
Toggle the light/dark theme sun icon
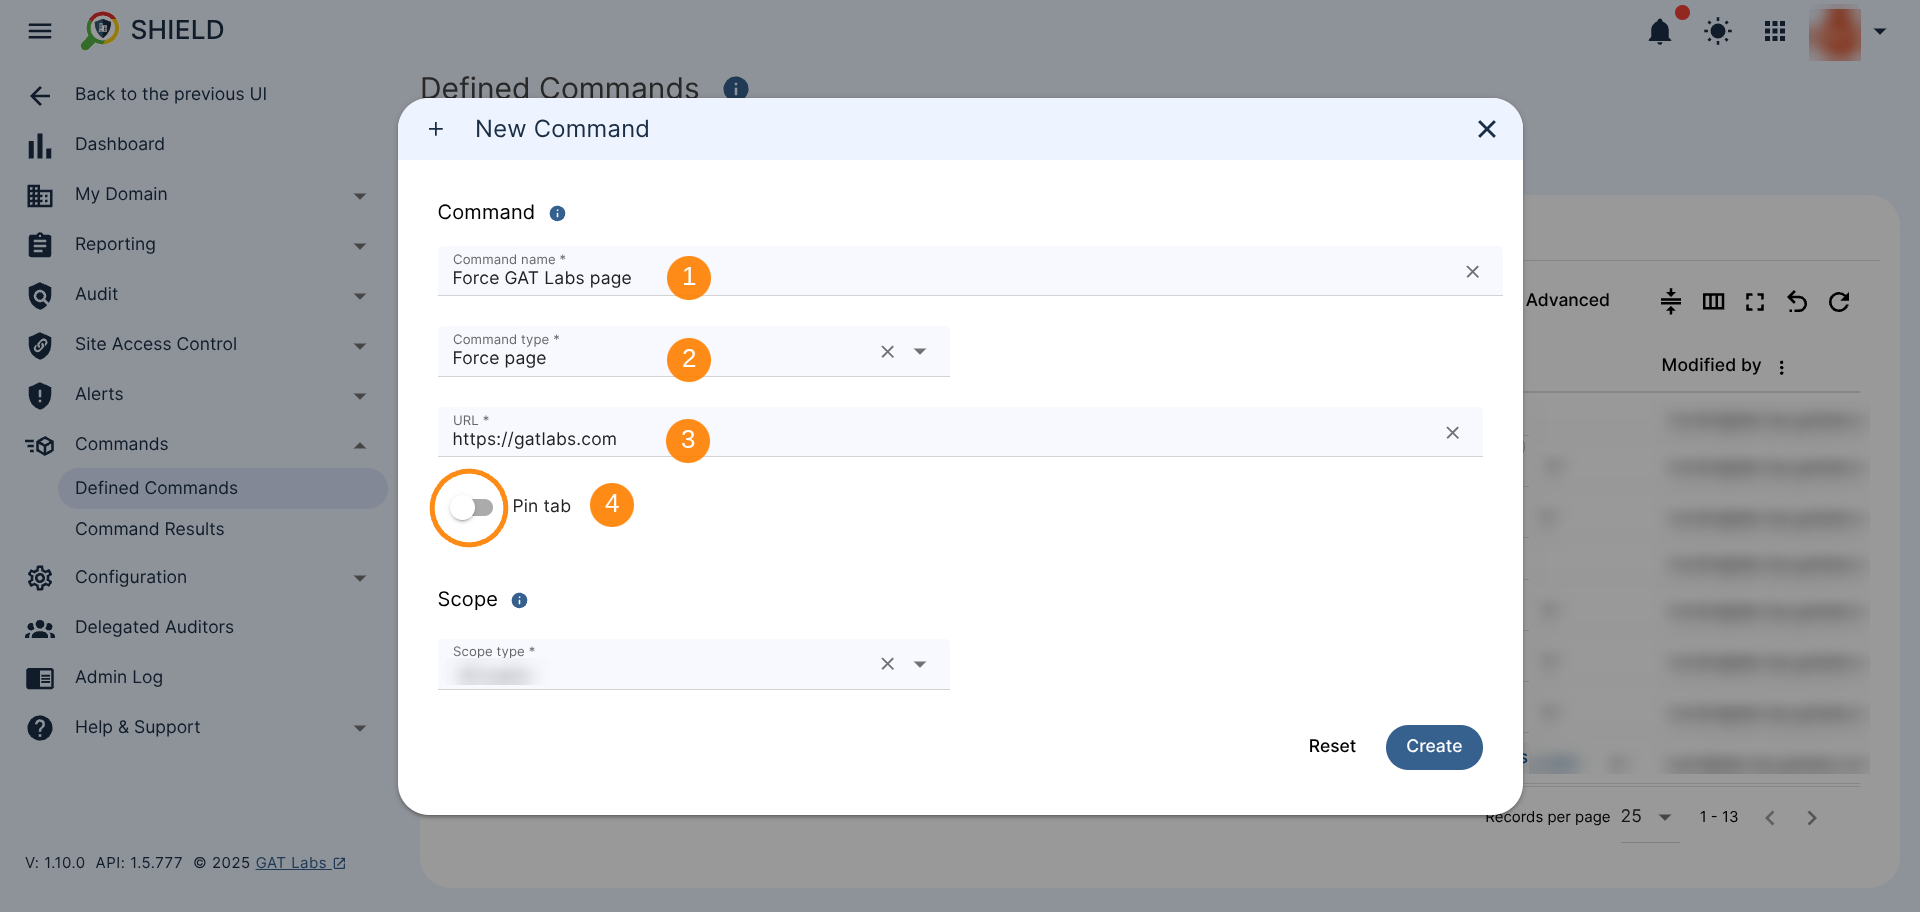1717,32
